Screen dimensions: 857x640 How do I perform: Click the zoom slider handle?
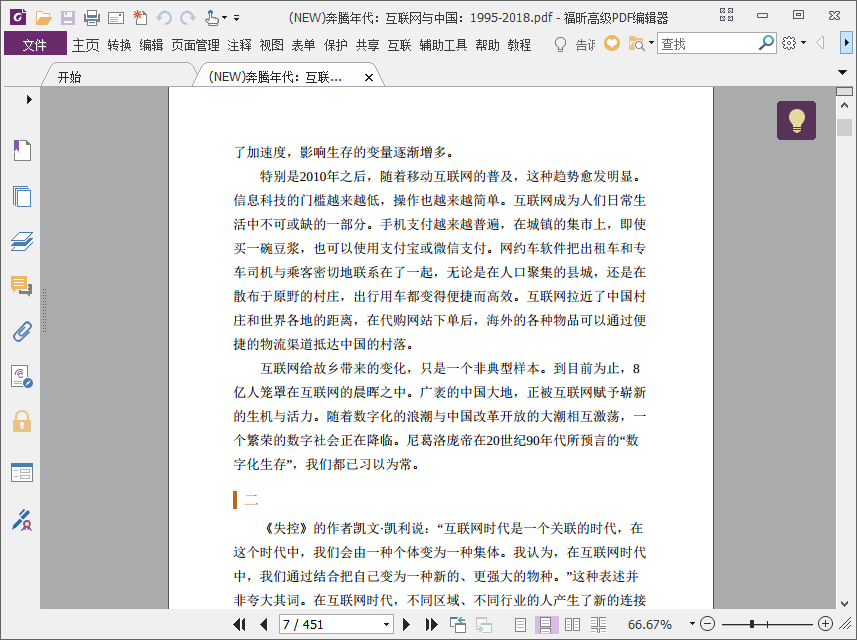(752, 624)
